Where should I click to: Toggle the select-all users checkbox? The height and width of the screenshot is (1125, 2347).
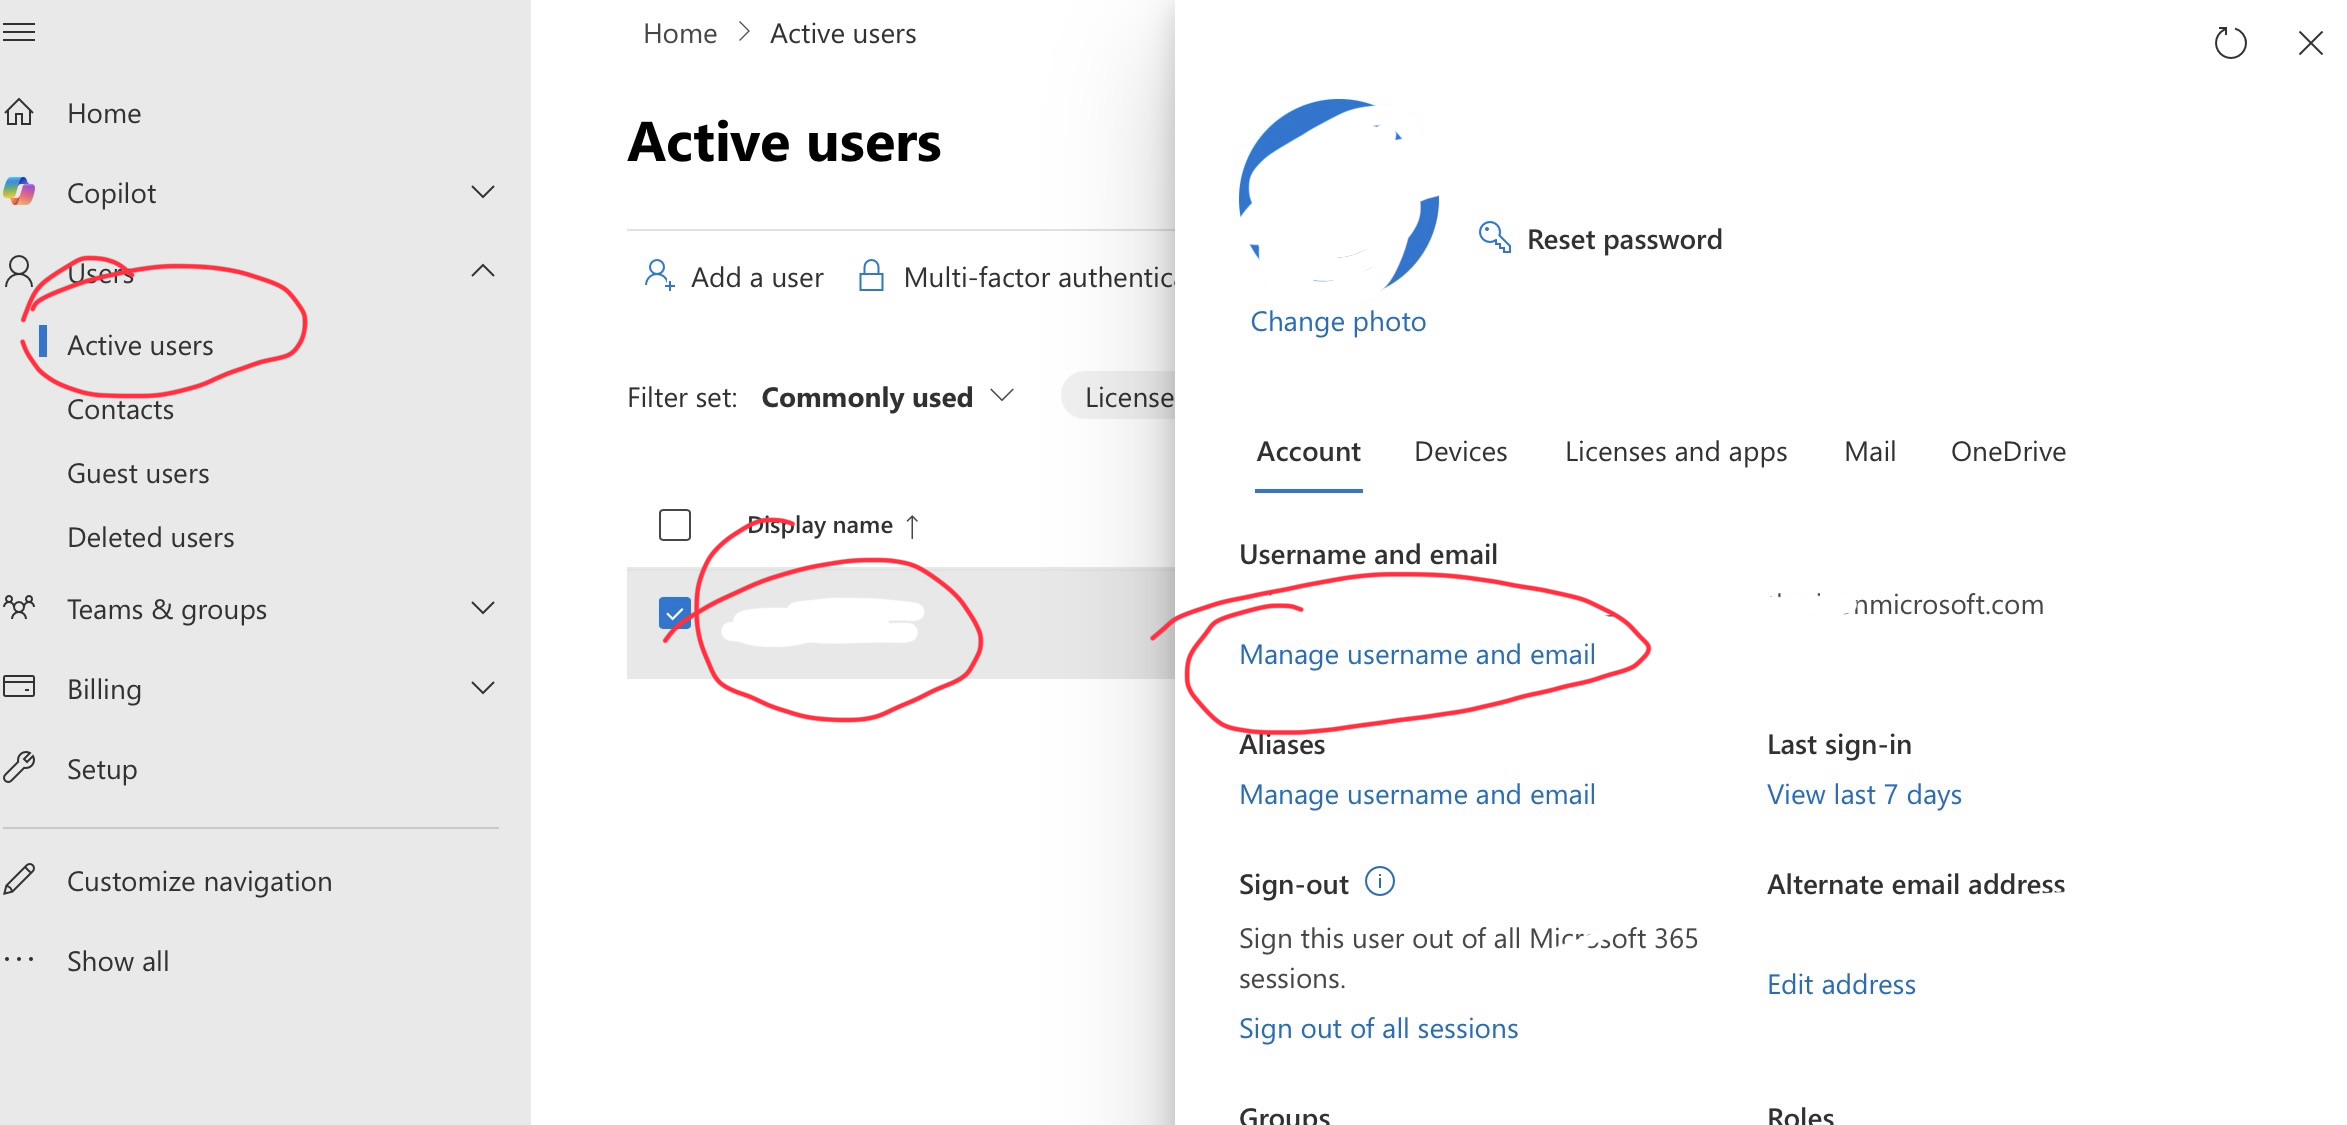675,525
